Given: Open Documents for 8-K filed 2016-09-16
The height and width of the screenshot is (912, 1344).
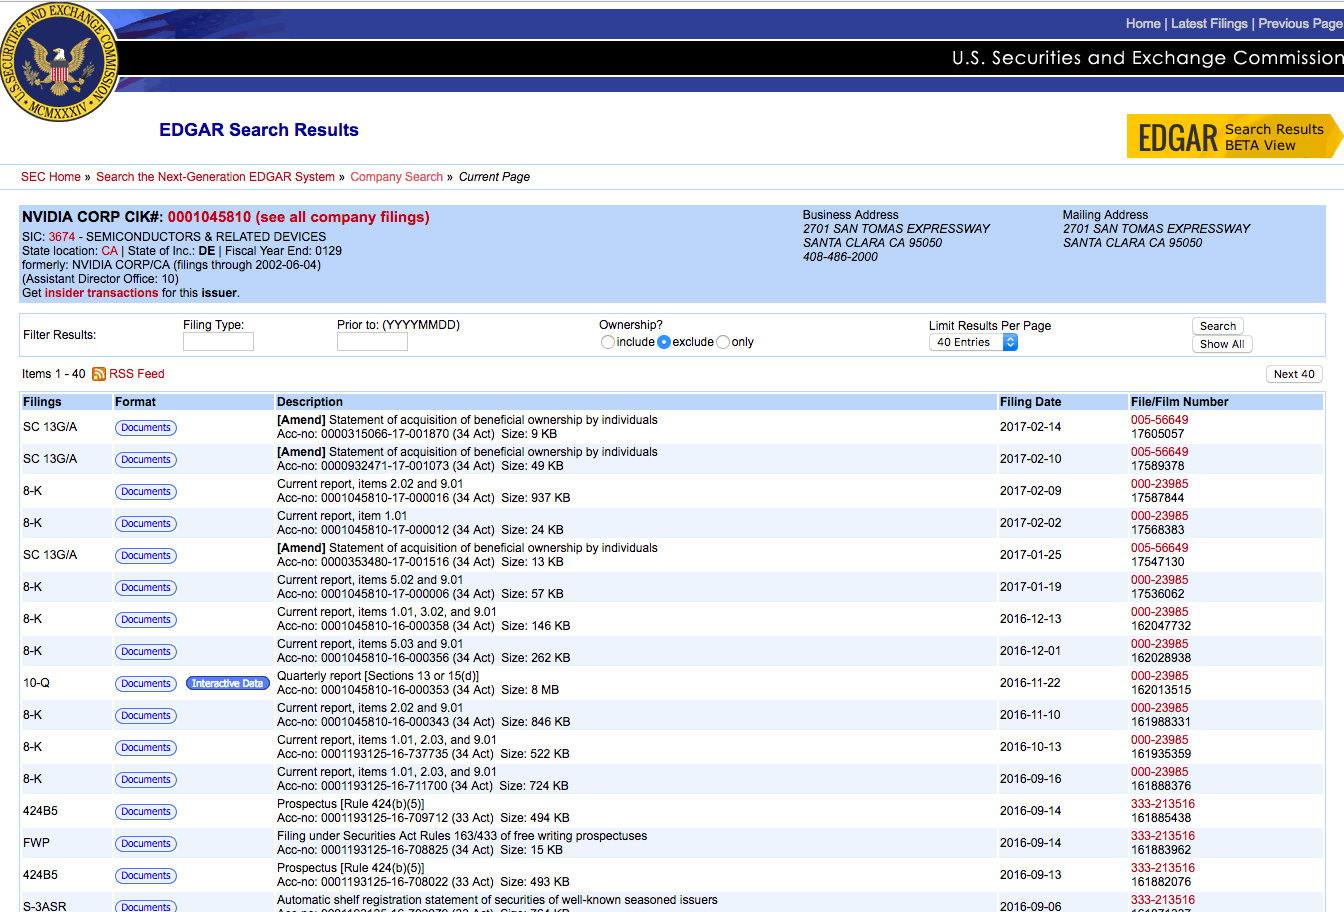Looking at the screenshot, I should point(146,780).
